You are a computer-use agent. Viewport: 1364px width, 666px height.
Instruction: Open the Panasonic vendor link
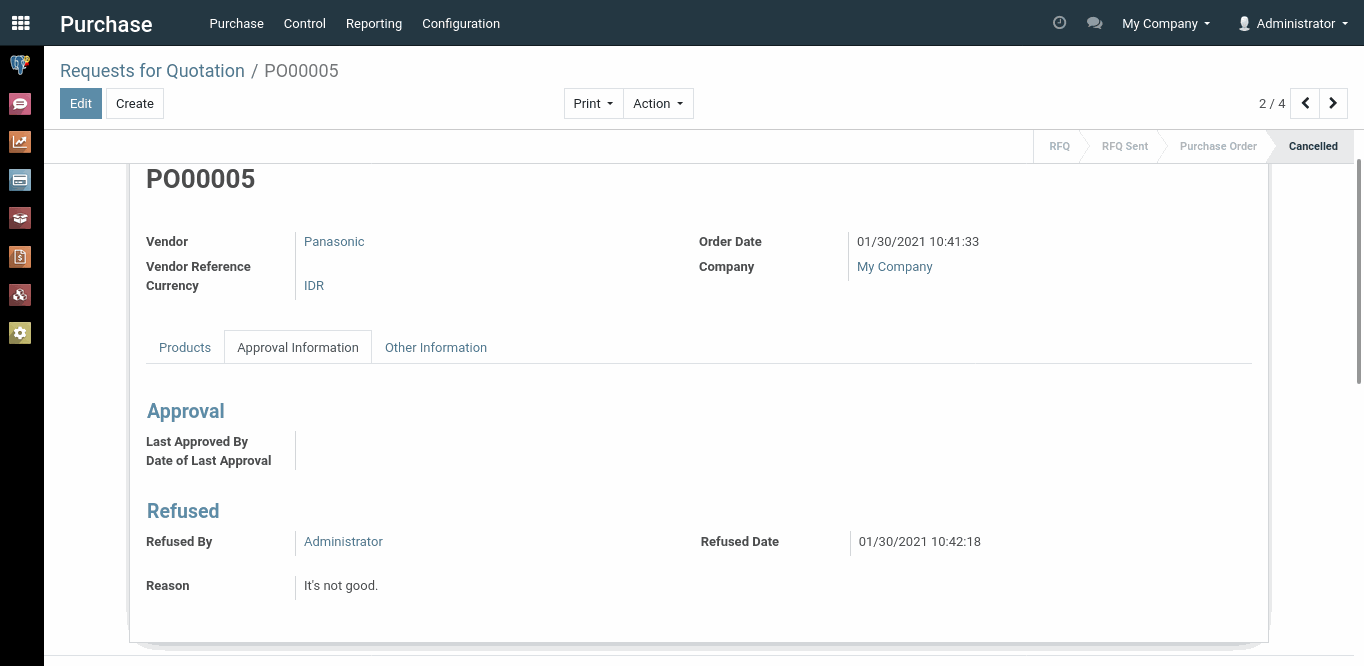point(334,241)
